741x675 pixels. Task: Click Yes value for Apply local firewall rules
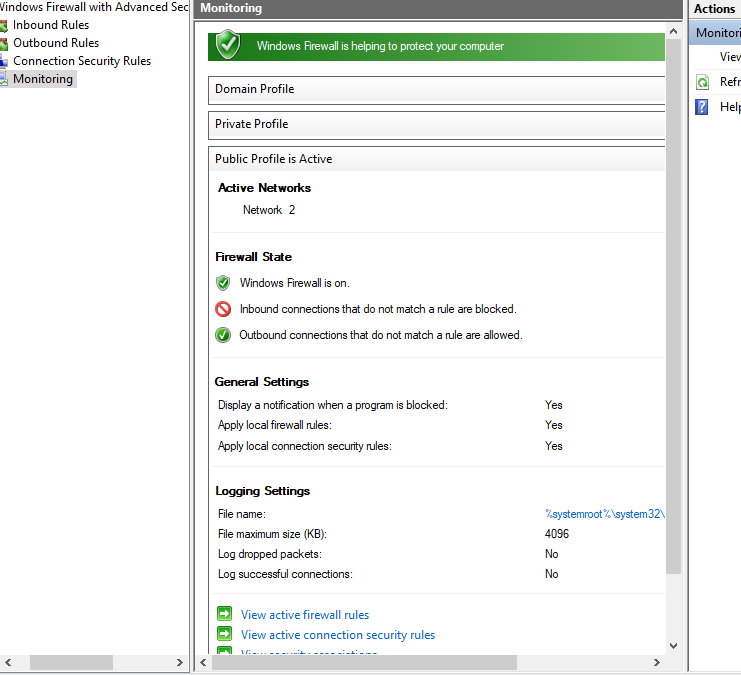pos(553,424)
